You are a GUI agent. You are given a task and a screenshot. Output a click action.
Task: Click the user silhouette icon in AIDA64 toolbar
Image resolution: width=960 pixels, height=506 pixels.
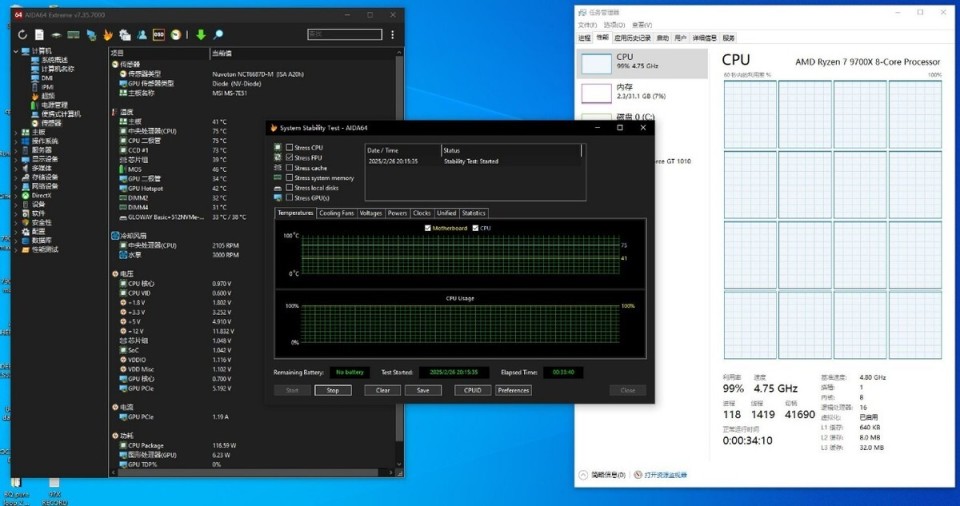pos(142,35)
